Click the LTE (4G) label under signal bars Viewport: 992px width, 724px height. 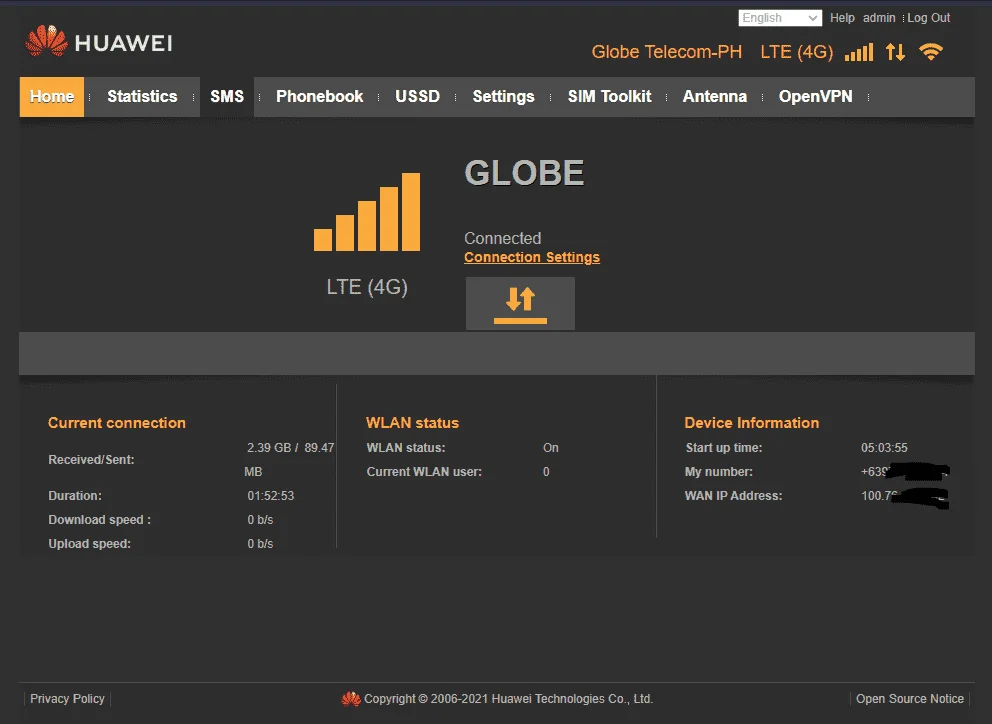pos(367,287)
